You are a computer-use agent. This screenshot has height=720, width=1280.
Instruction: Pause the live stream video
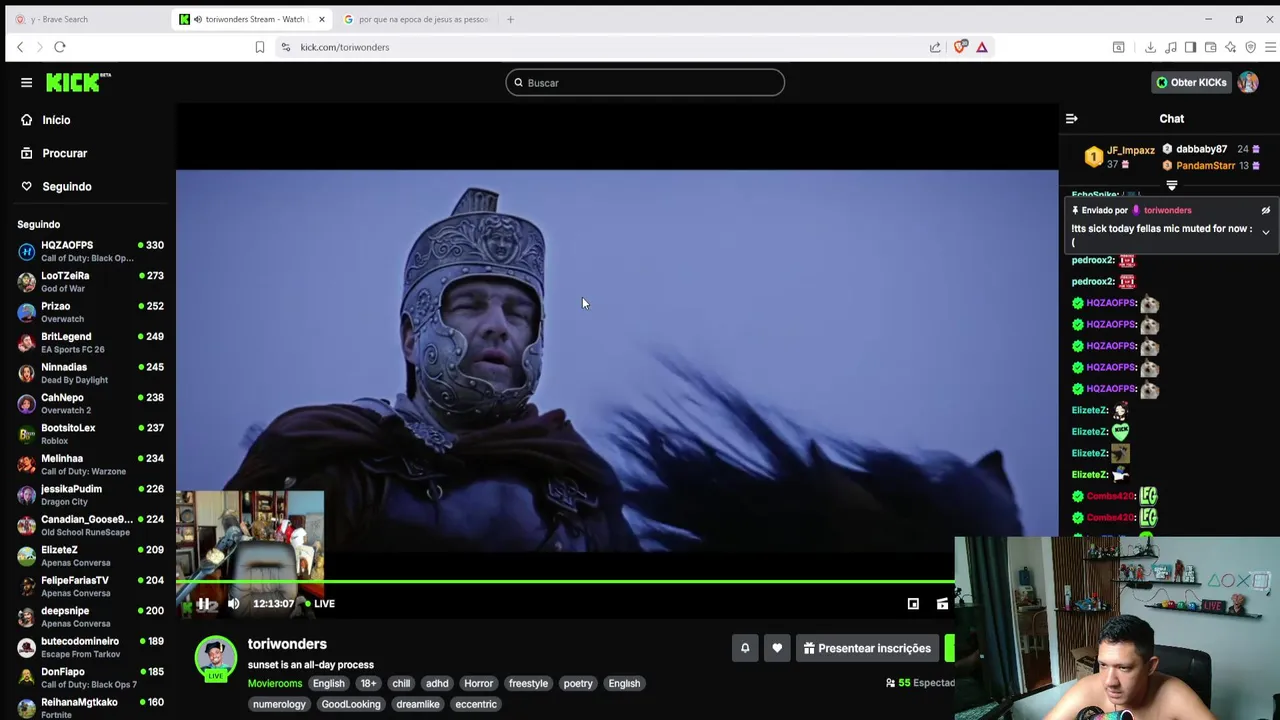203,604
